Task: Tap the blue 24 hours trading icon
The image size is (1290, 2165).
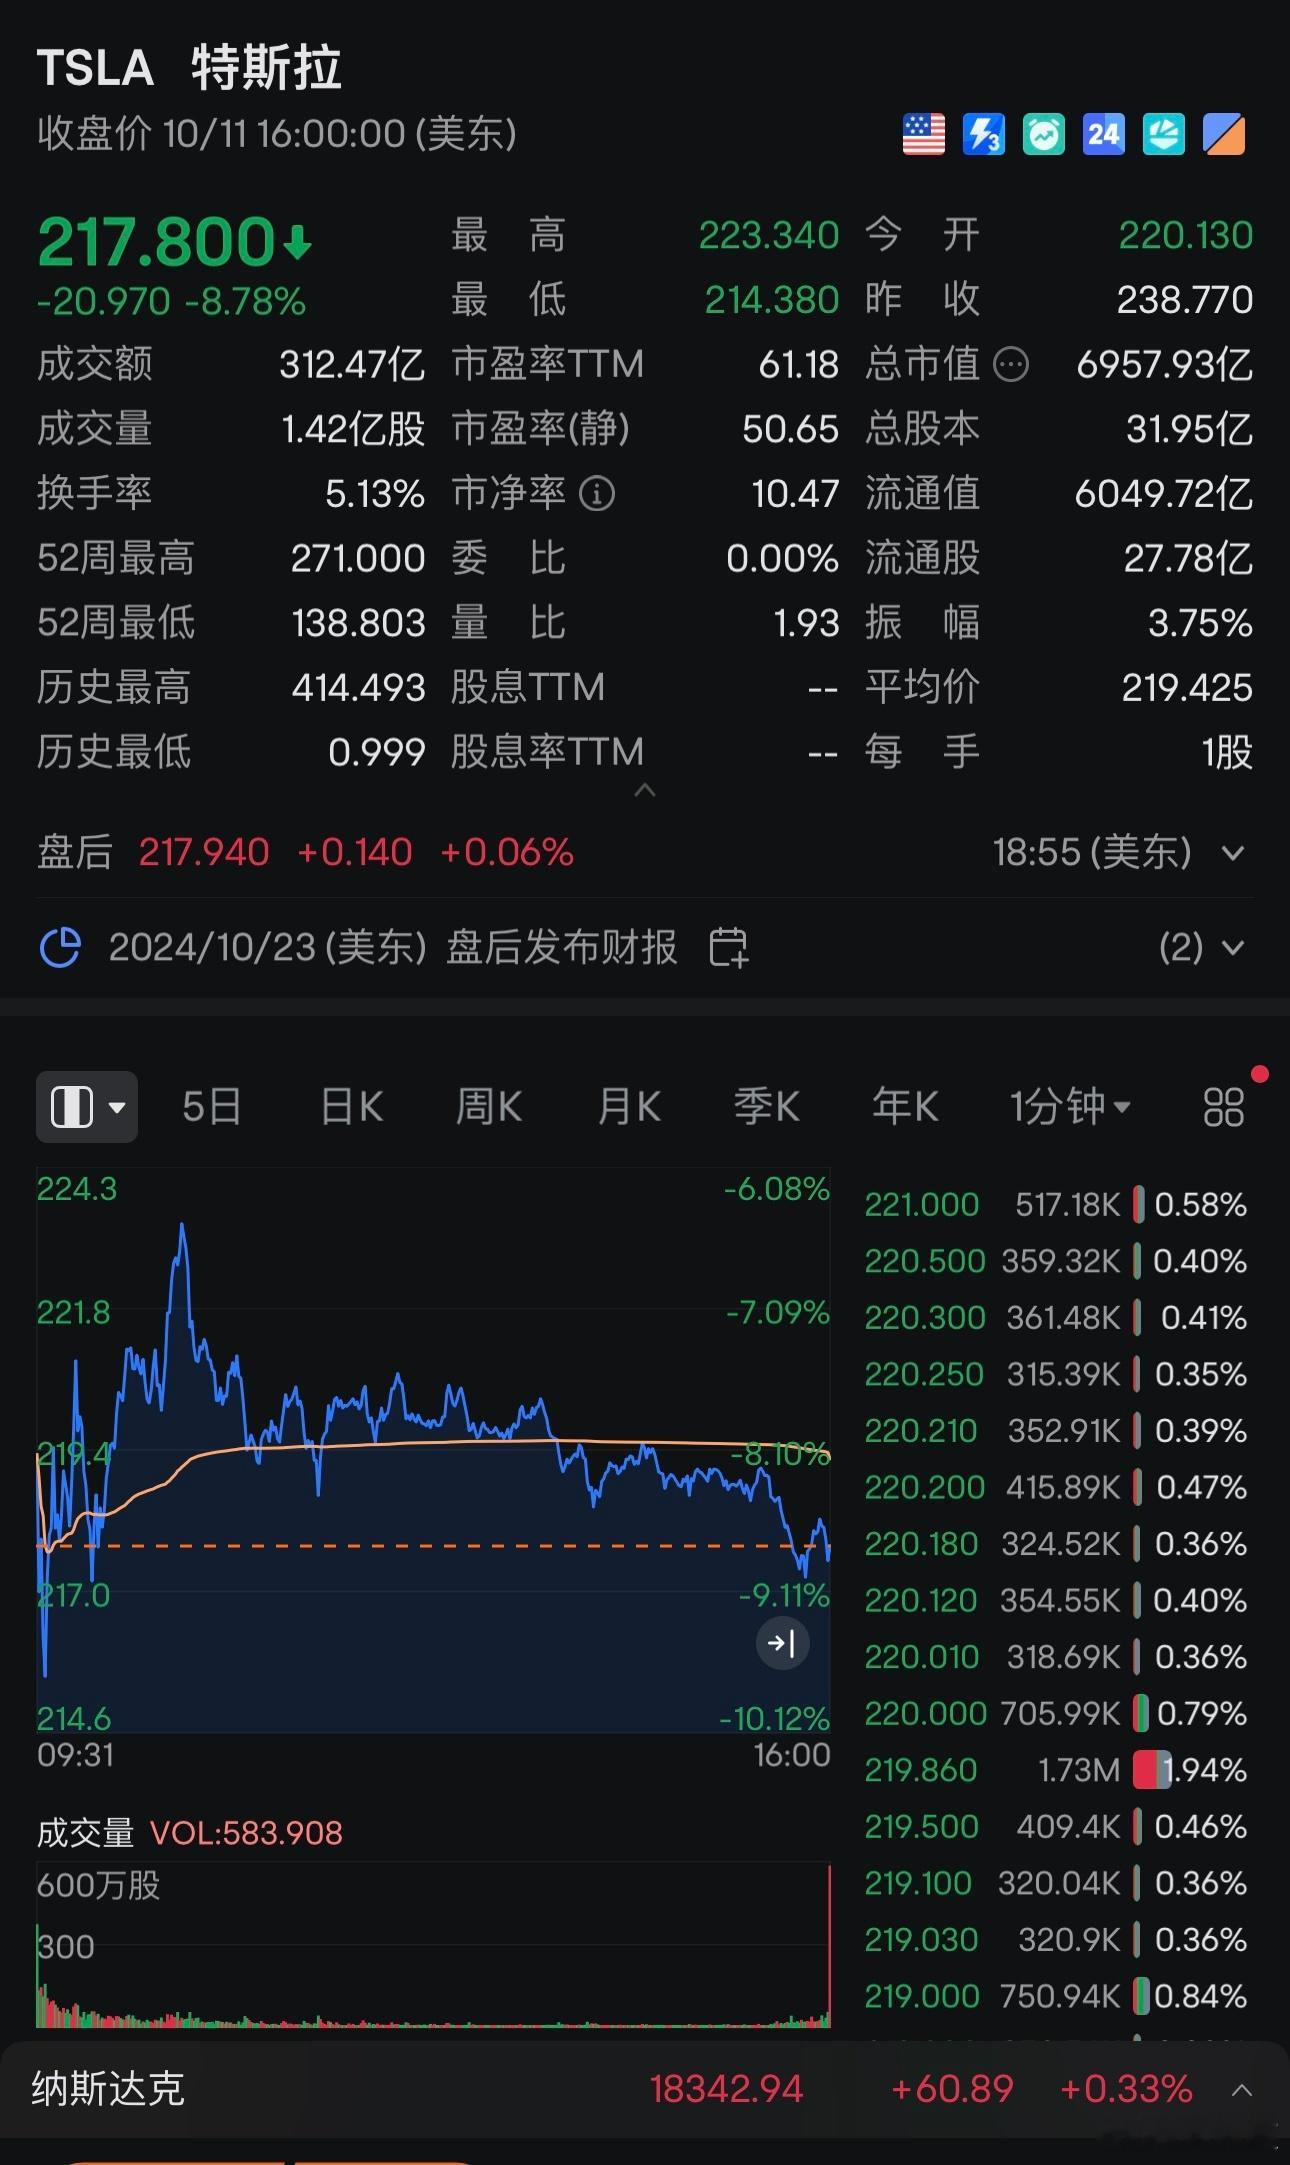Action: tap(1103, 134)
